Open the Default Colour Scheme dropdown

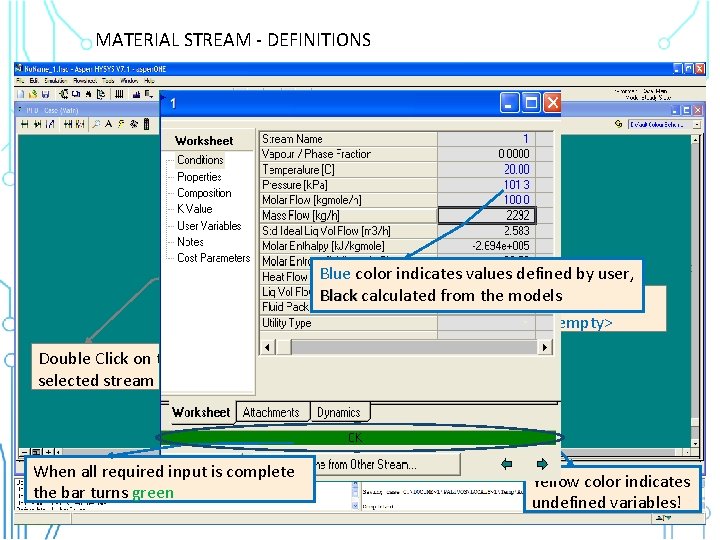(697, 124)
